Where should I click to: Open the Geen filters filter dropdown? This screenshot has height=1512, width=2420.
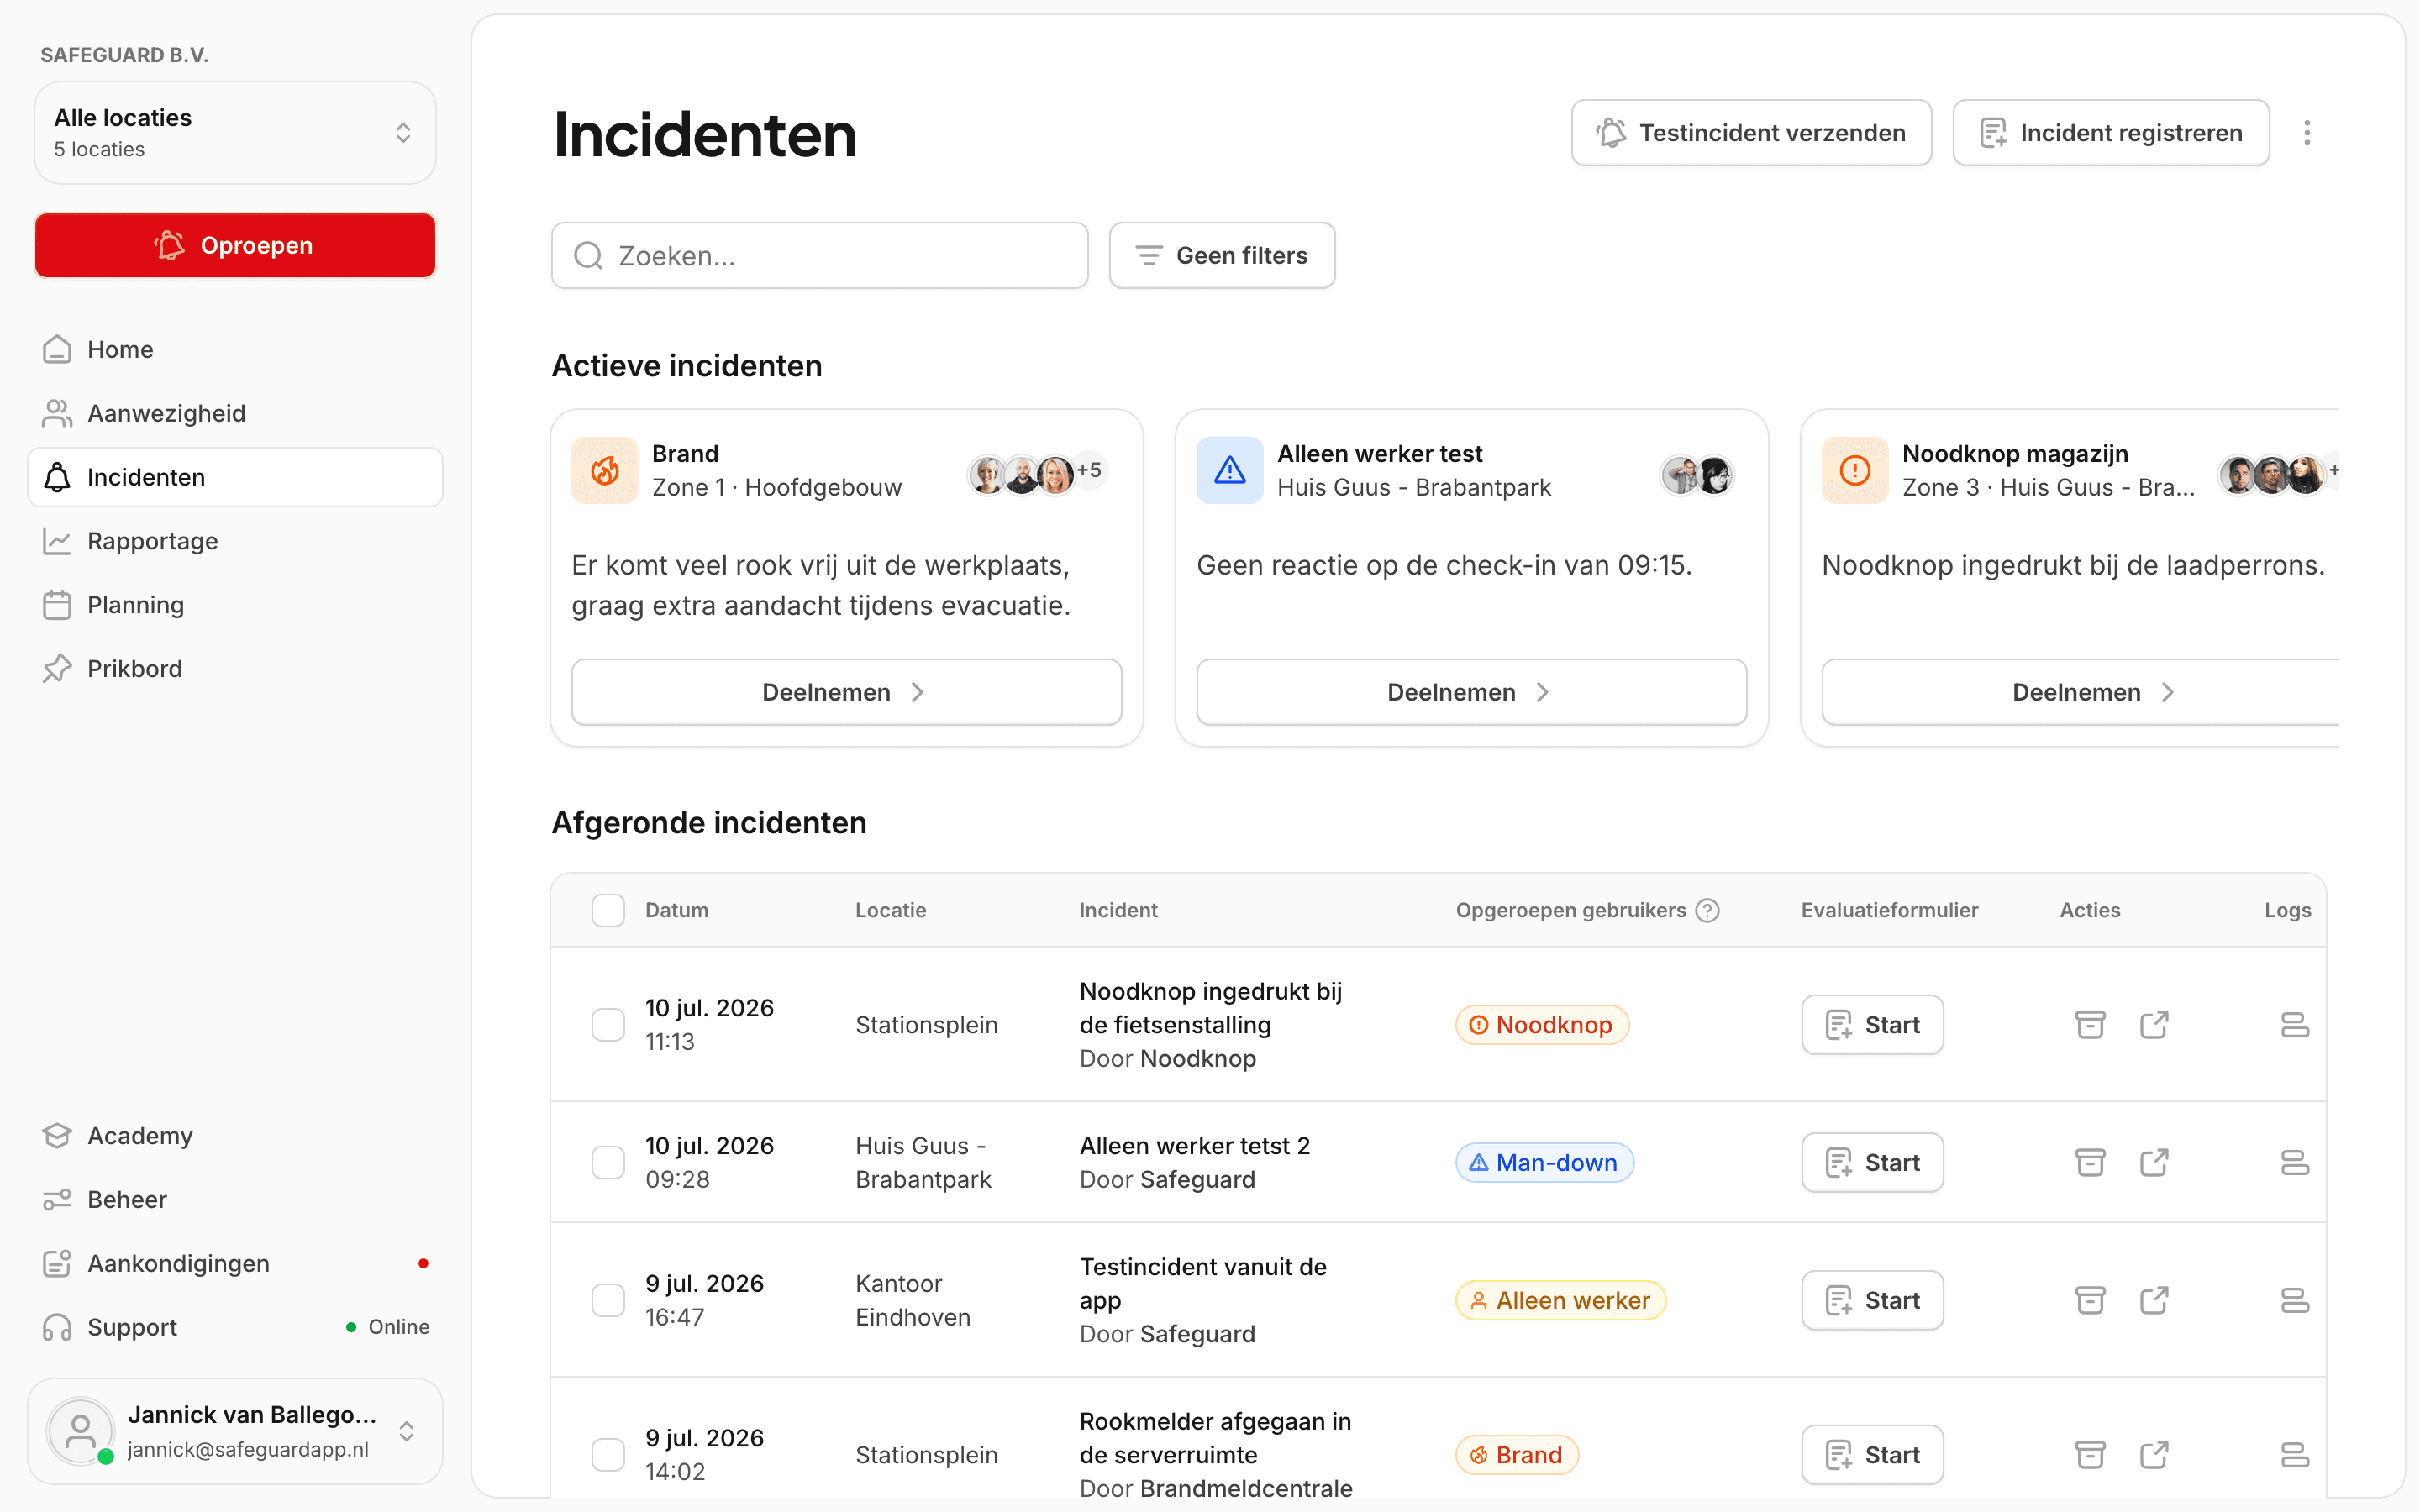1222,255
